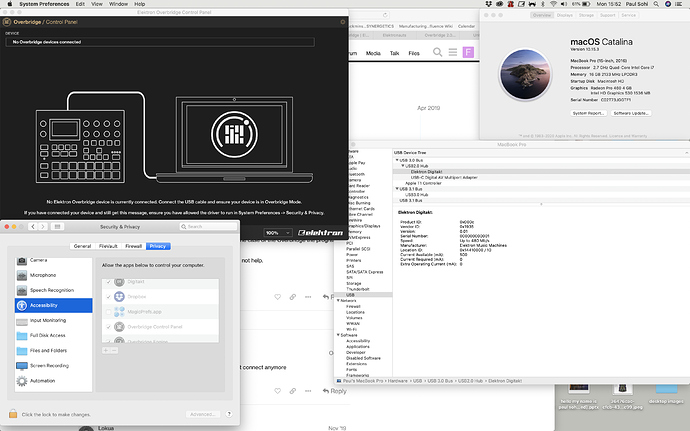Open the Wi-Fi menu bar icon
This screenshot has width=690, height=431.
click(553, 4)
